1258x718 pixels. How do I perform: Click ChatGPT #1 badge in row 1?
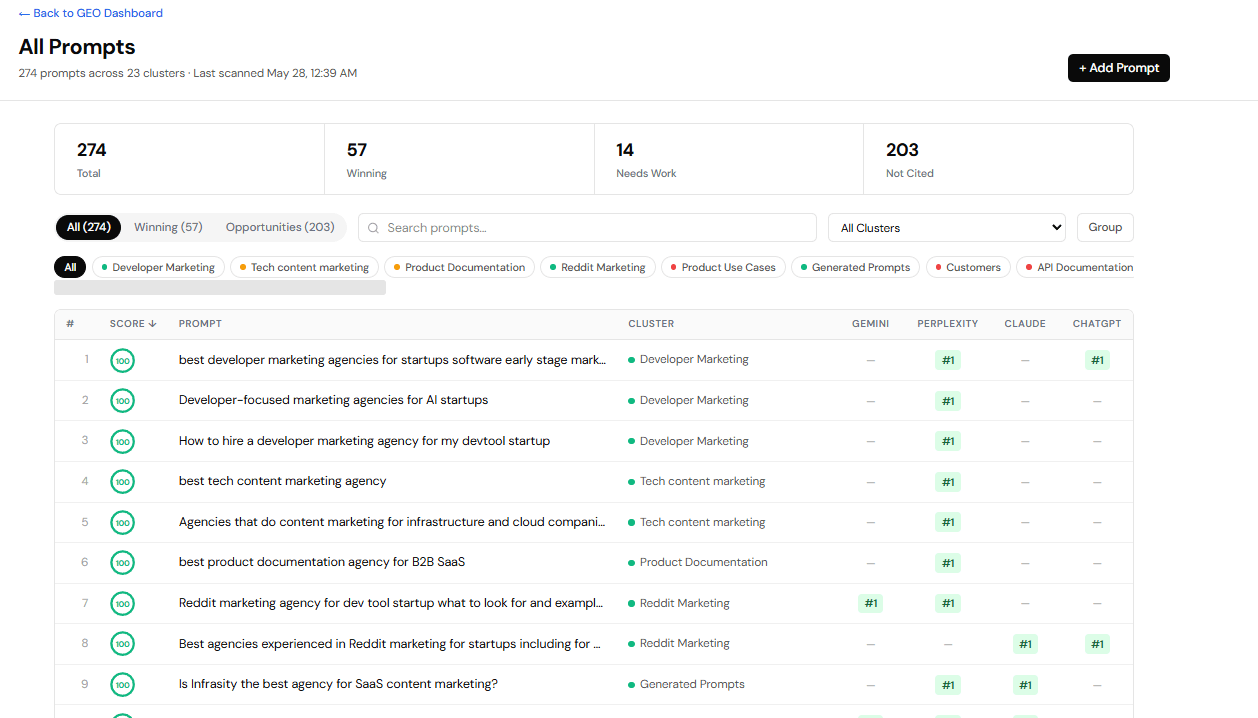tap(1097, 360)
